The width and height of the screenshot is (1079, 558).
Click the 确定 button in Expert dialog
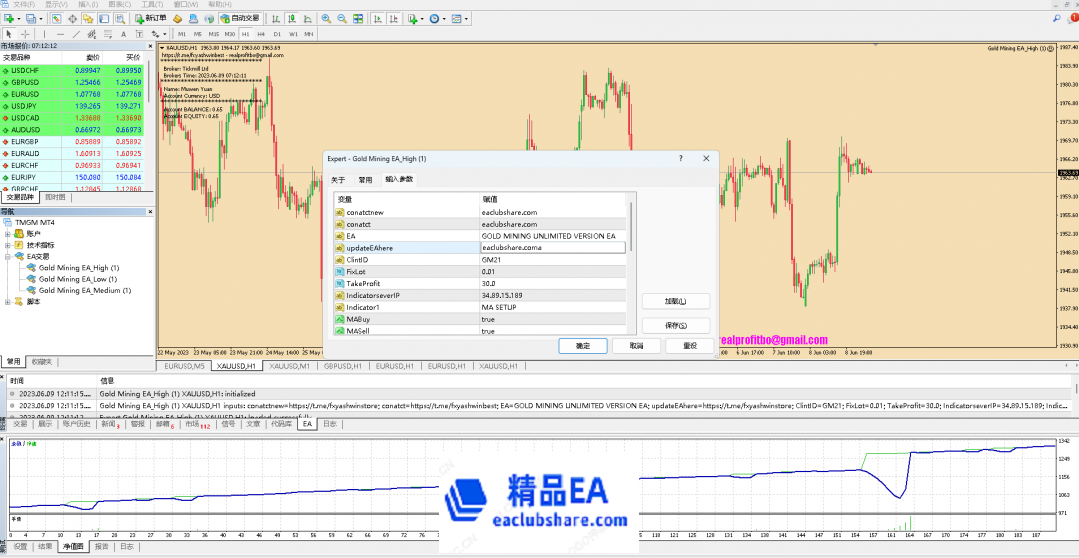coord(583,345)
